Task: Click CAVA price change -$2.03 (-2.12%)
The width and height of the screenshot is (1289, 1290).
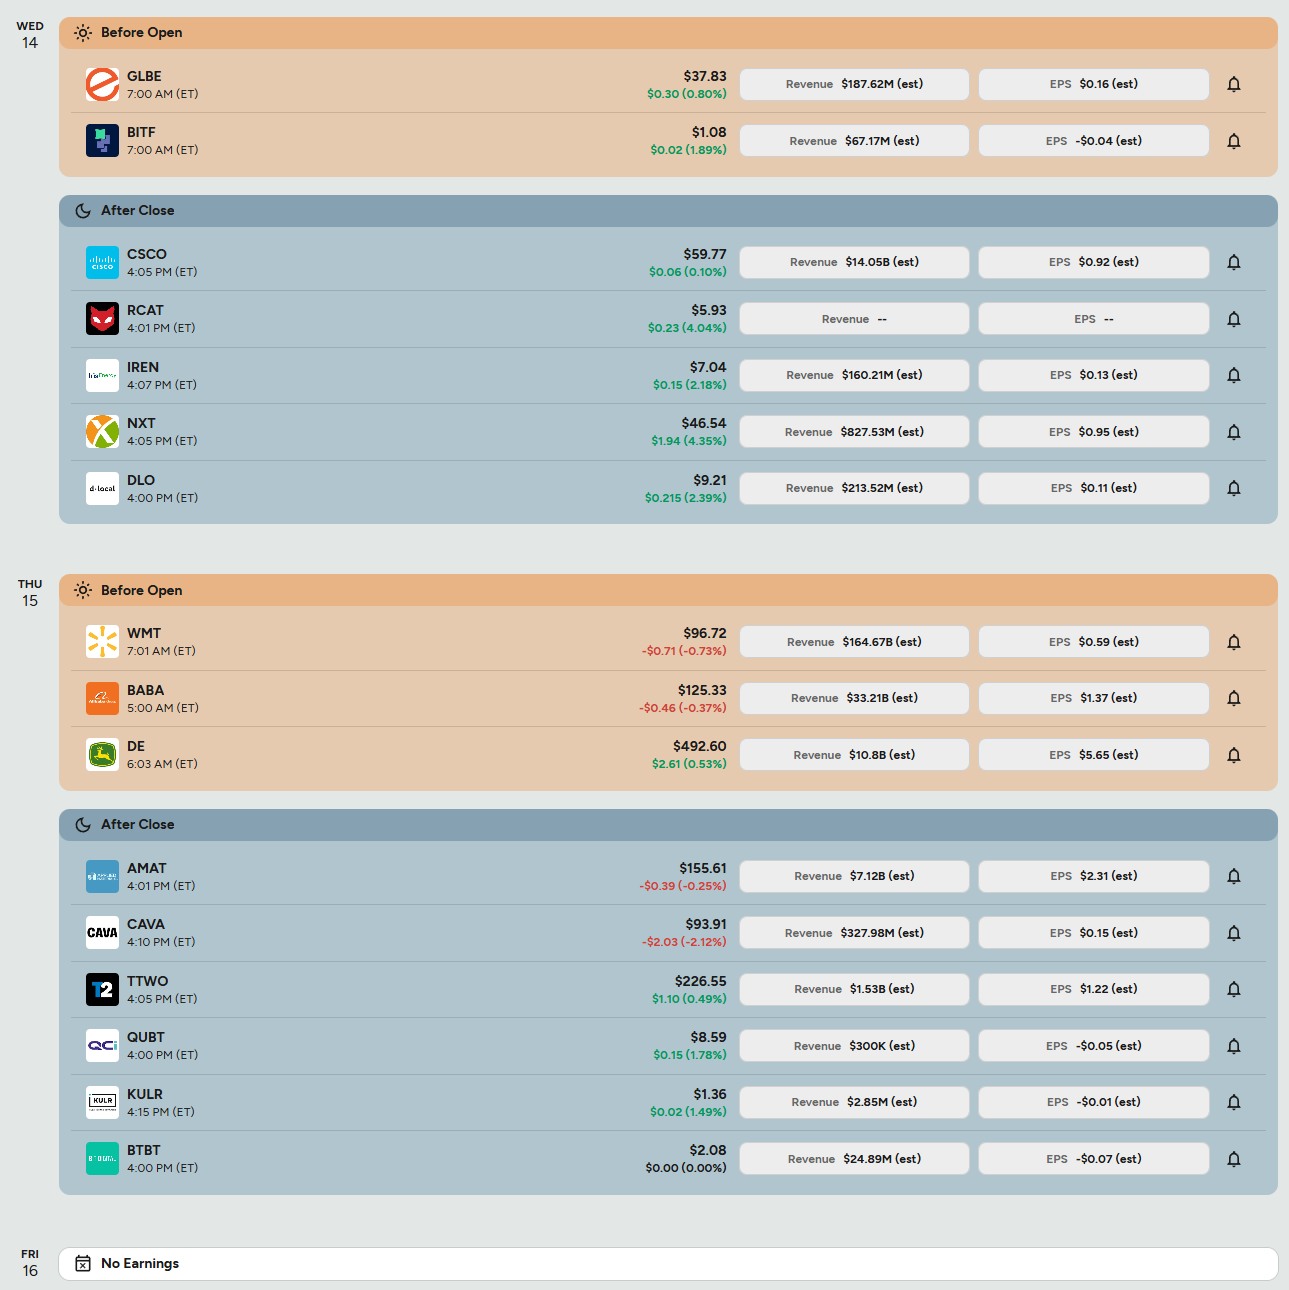Action: point(684,942)
